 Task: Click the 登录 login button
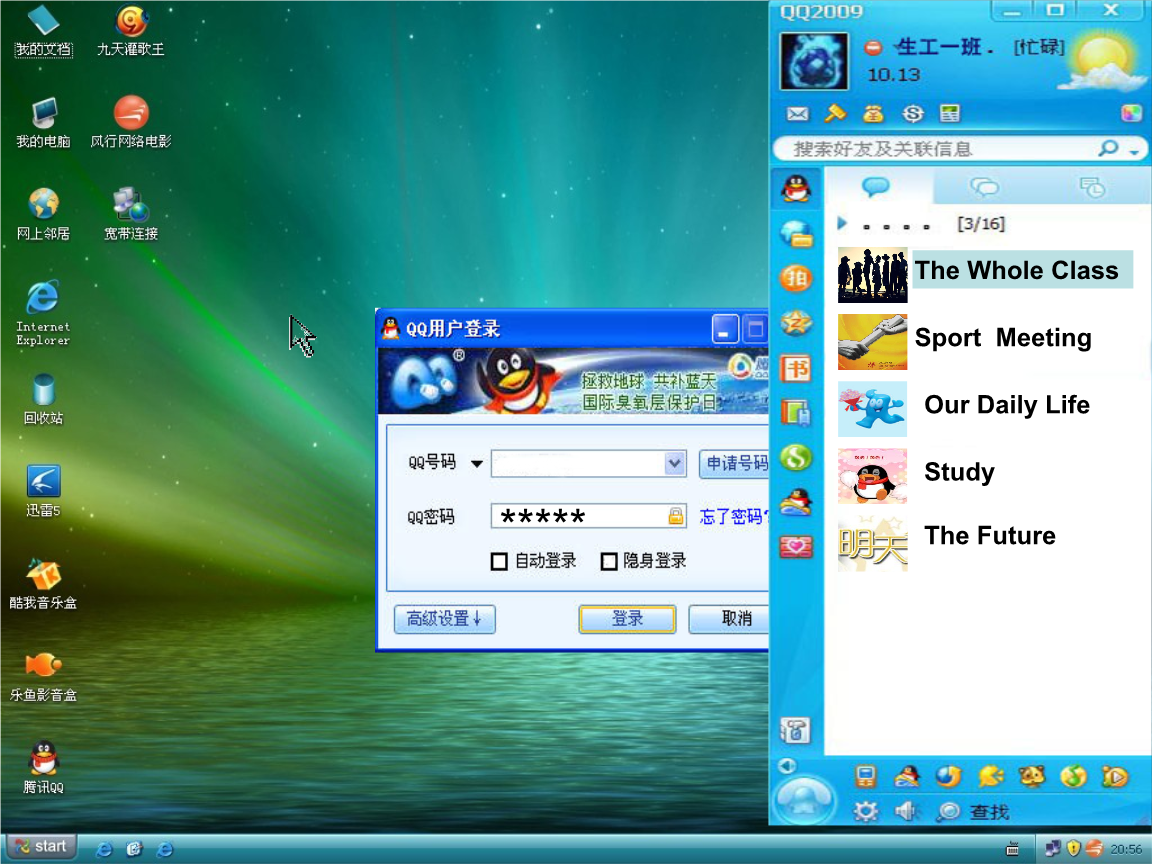(627, 619)
